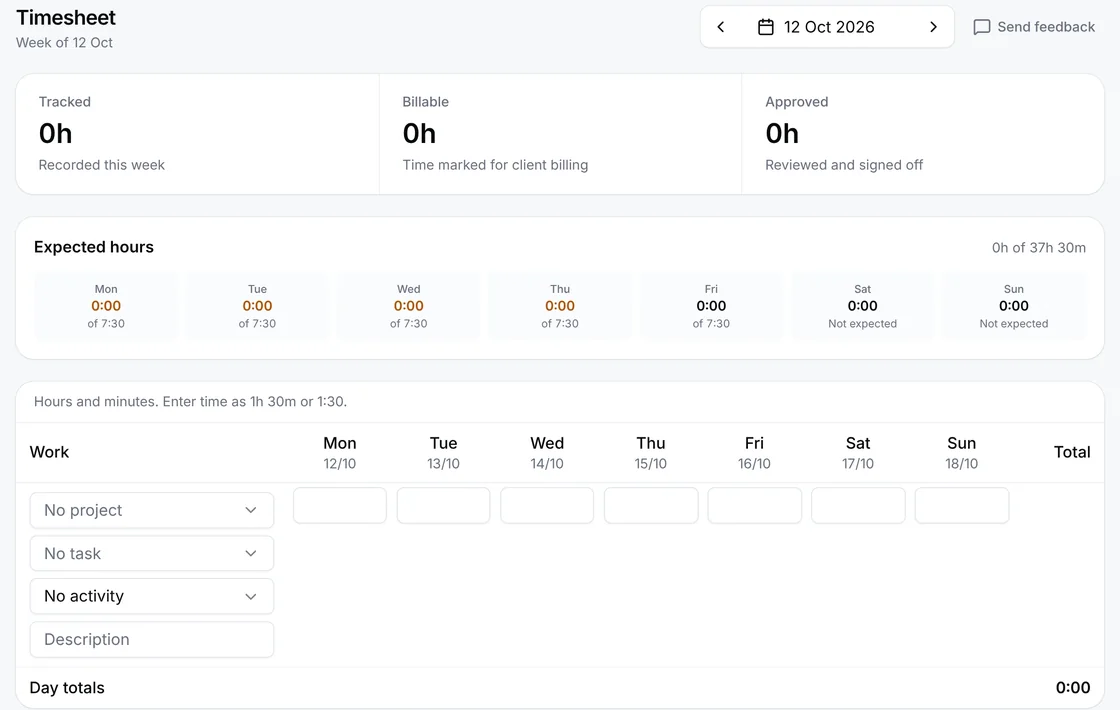Select the Fri 16/10 time entry field

pyautogui.click(x=754, y=506)
